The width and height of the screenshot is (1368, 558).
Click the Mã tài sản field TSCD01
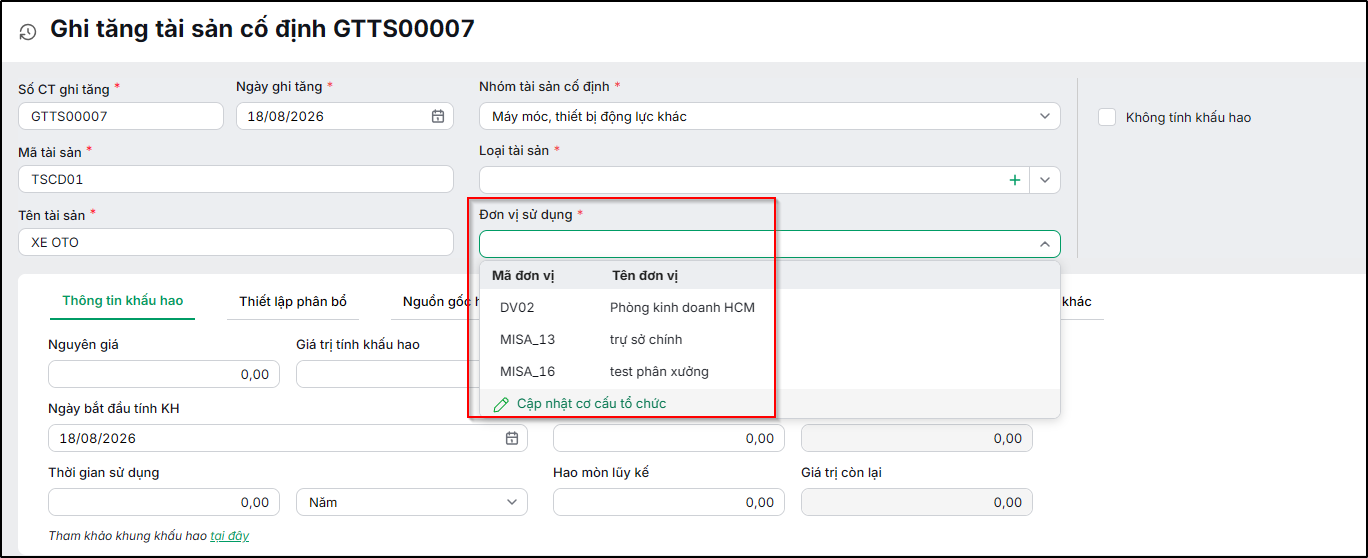point(236,179)
